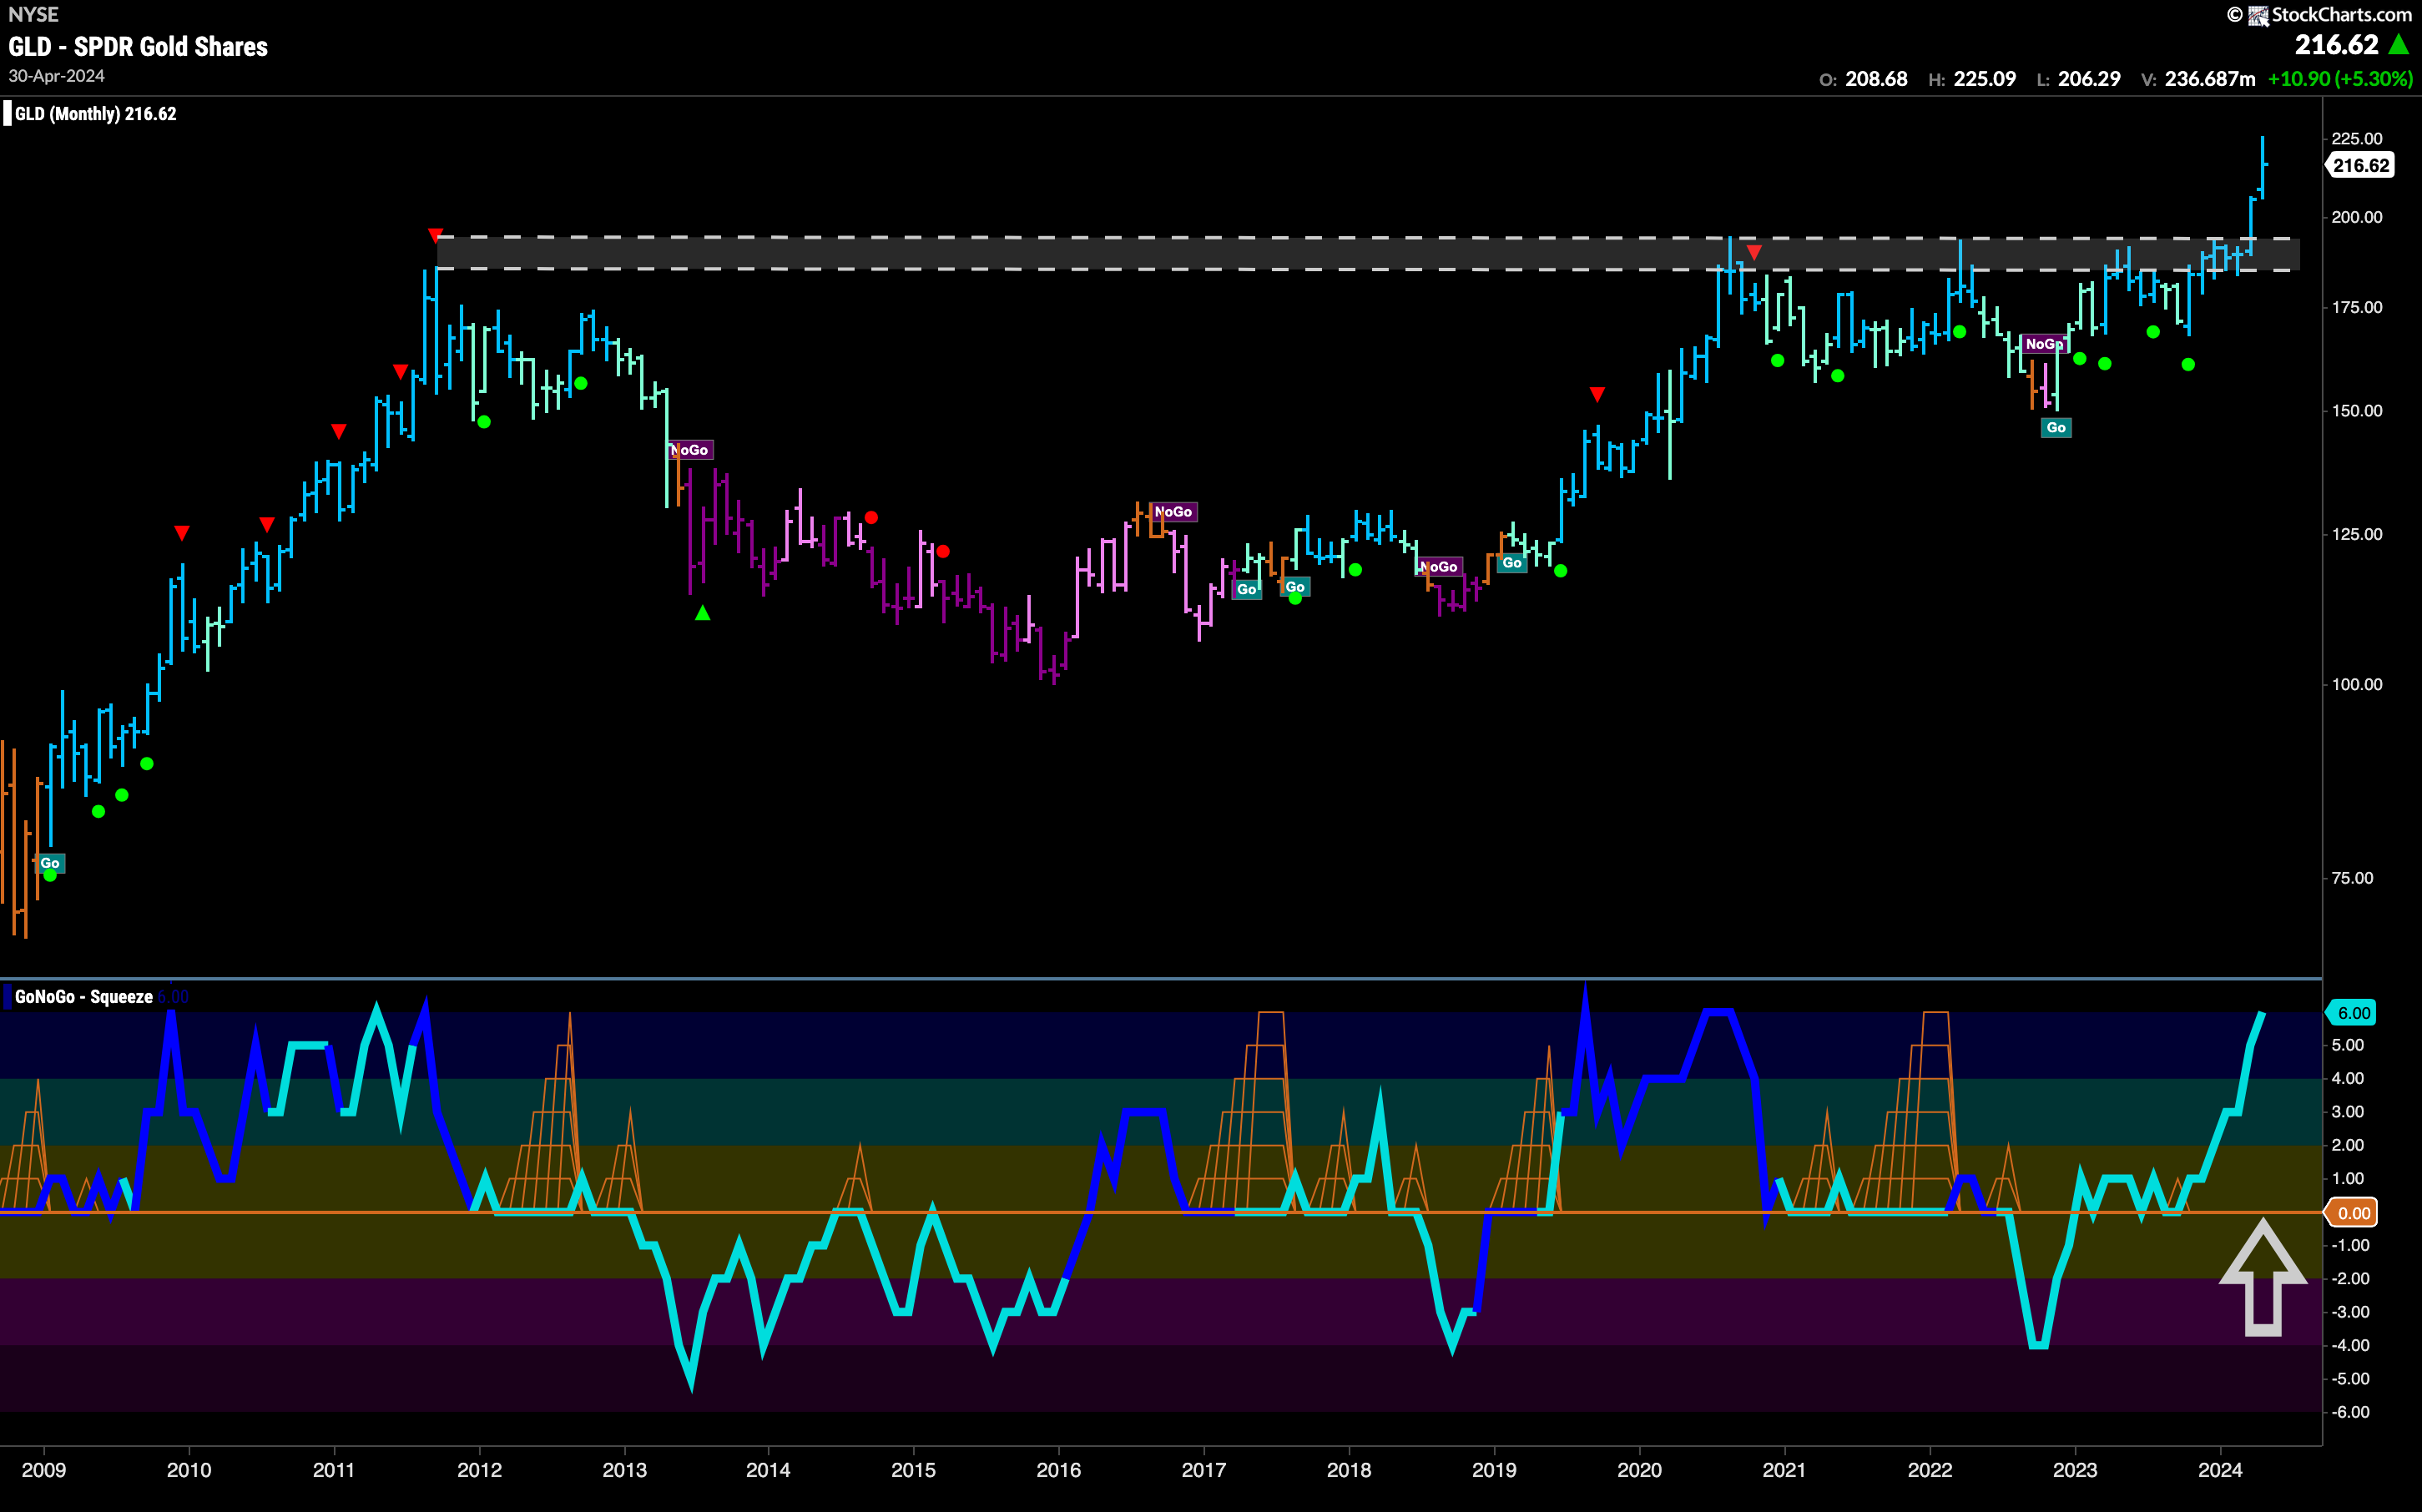
Task: Click the StockCharts.com logo text
Action: point(2341,14)
